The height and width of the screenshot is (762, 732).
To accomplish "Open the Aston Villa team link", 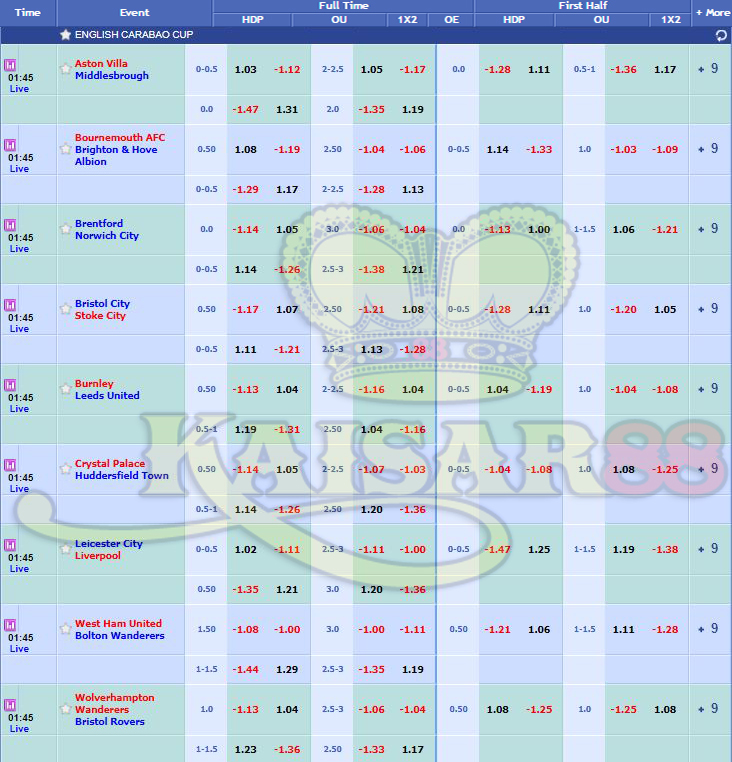I will coord(101,64).
